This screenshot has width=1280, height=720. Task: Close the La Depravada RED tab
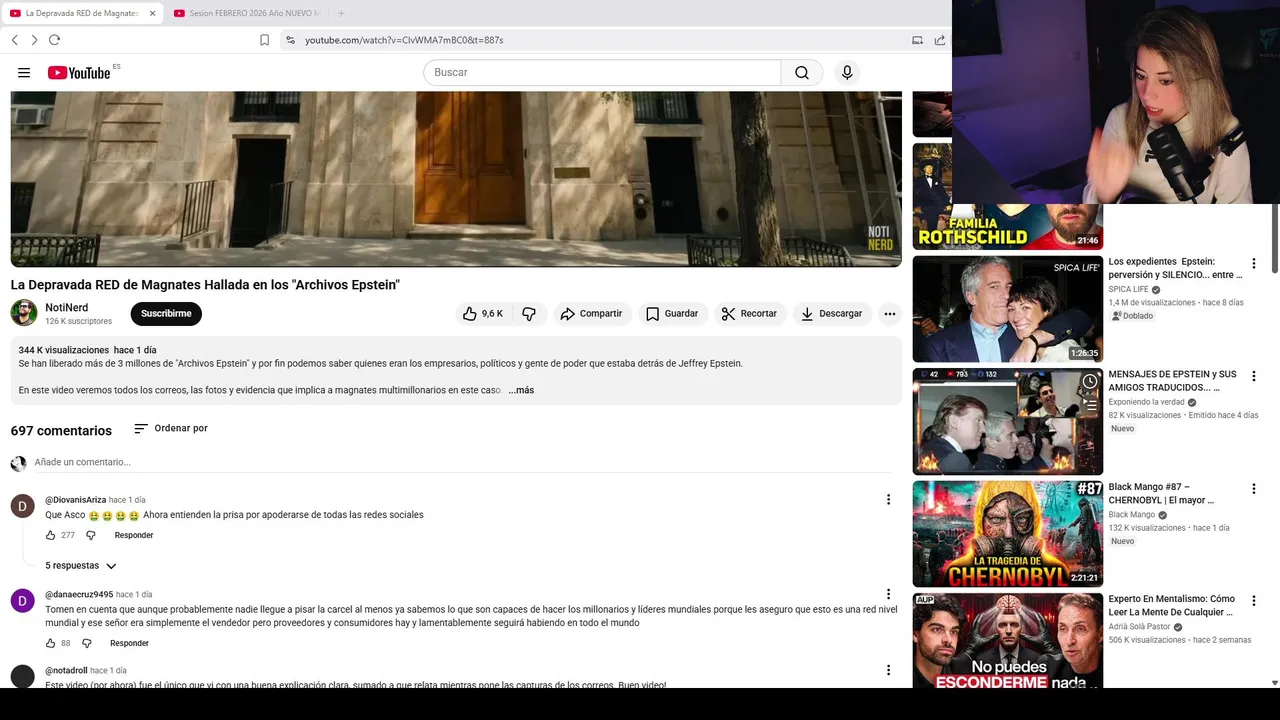pos(152,13)
